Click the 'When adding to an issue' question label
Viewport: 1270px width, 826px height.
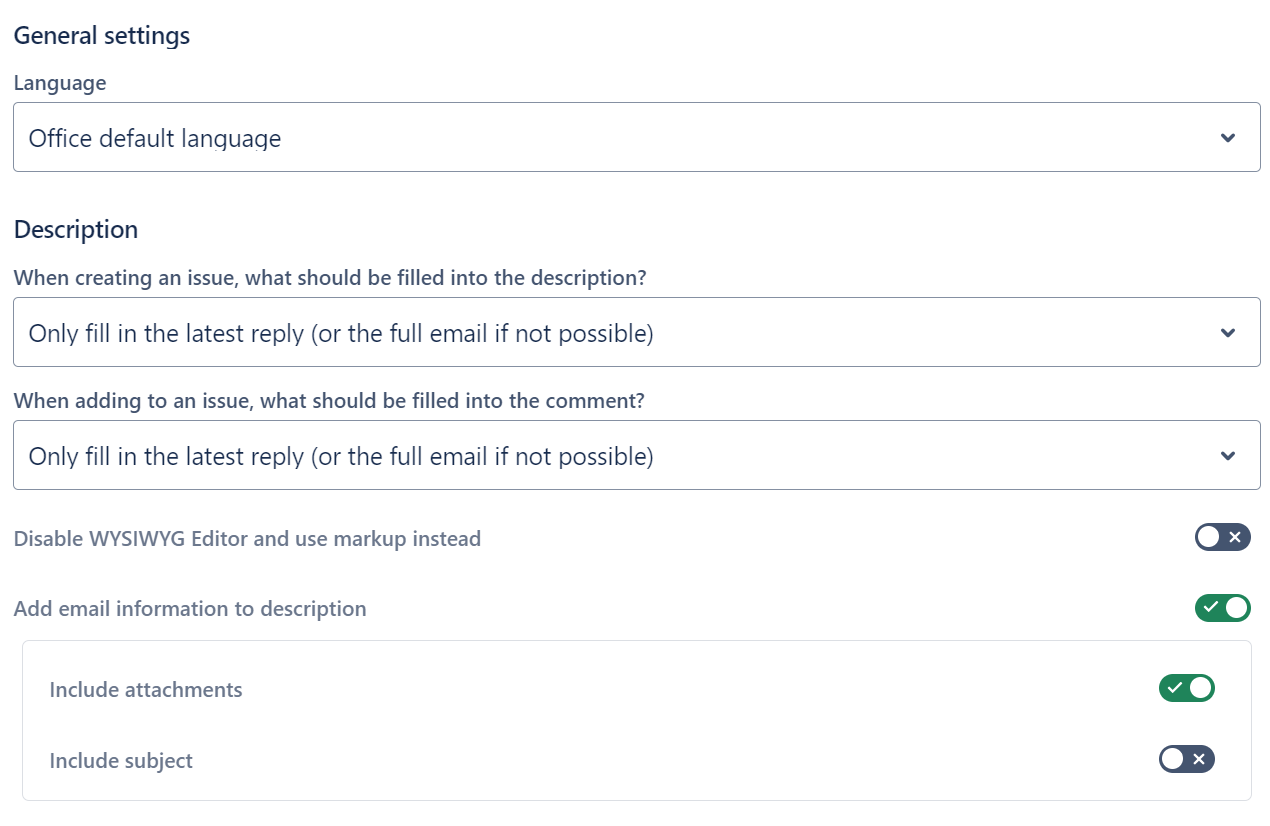click(329, 401)
